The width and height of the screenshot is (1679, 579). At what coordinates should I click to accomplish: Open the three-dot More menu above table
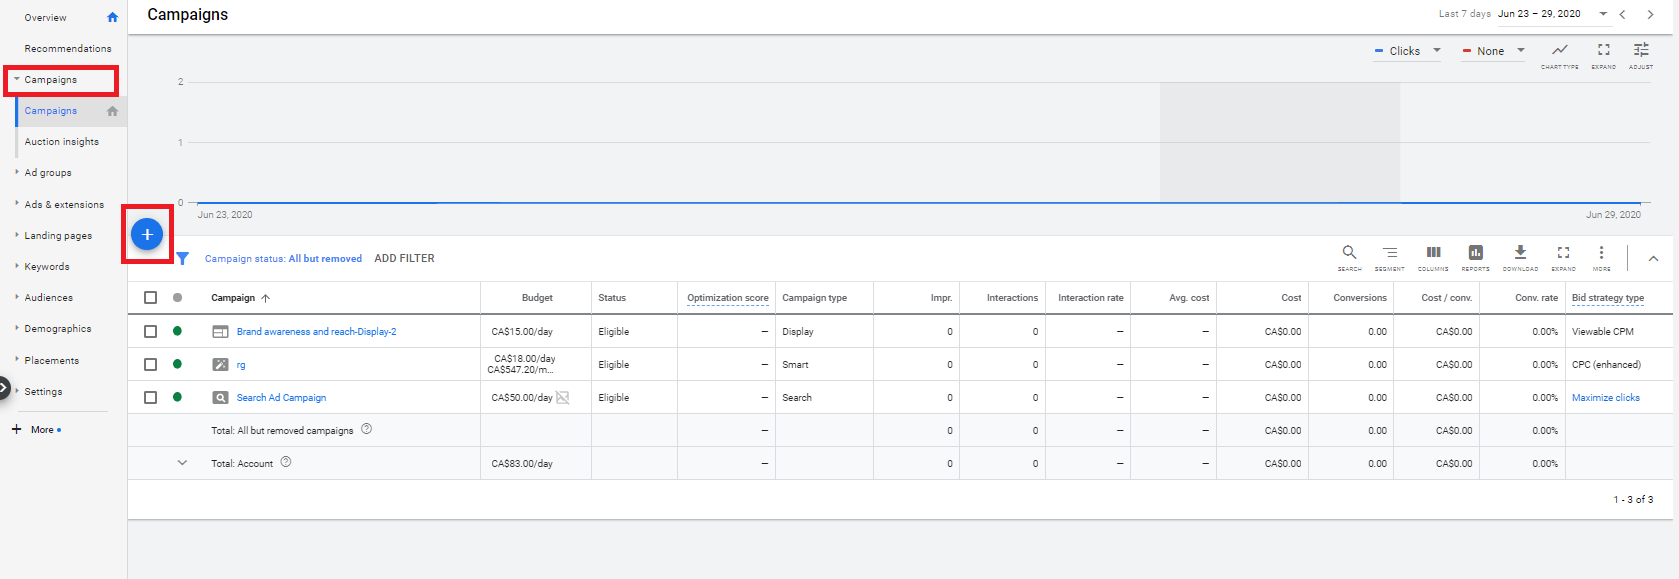[1601, 257]
